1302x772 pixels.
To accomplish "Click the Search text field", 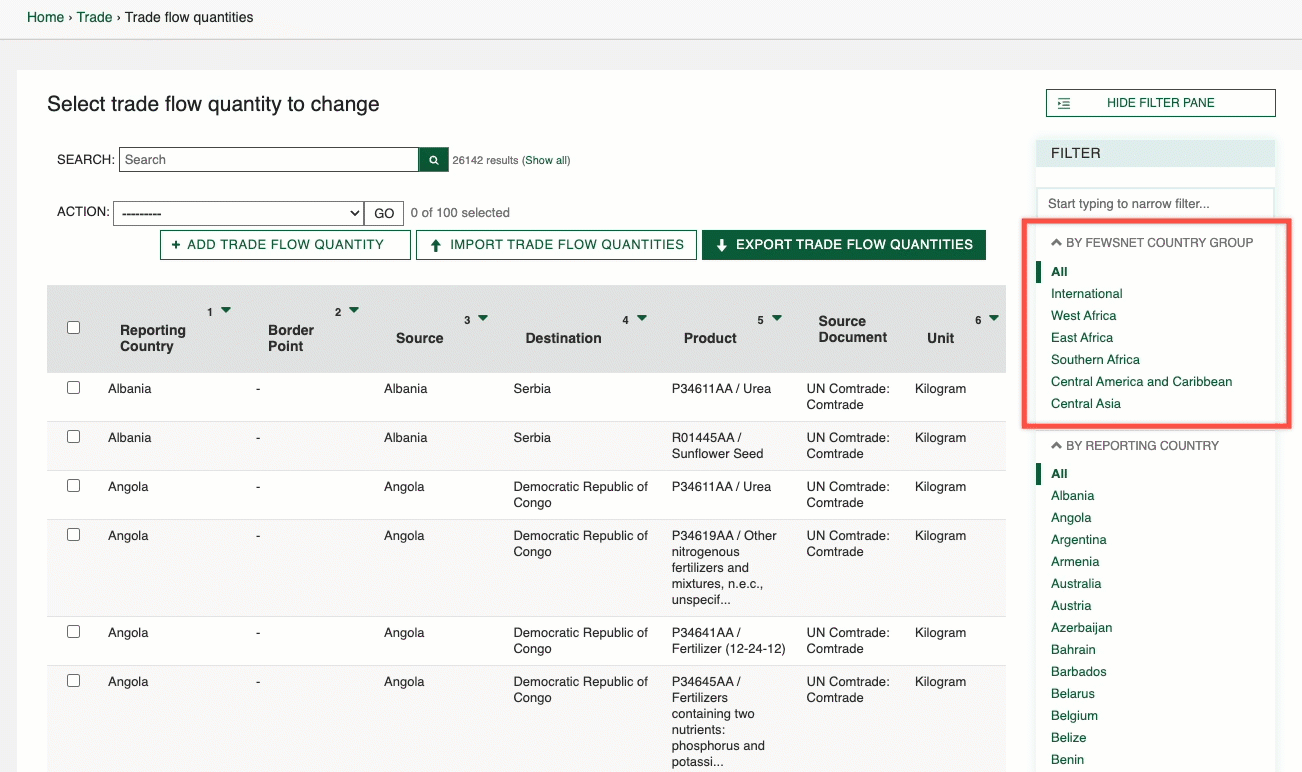I will coord(268,160).
